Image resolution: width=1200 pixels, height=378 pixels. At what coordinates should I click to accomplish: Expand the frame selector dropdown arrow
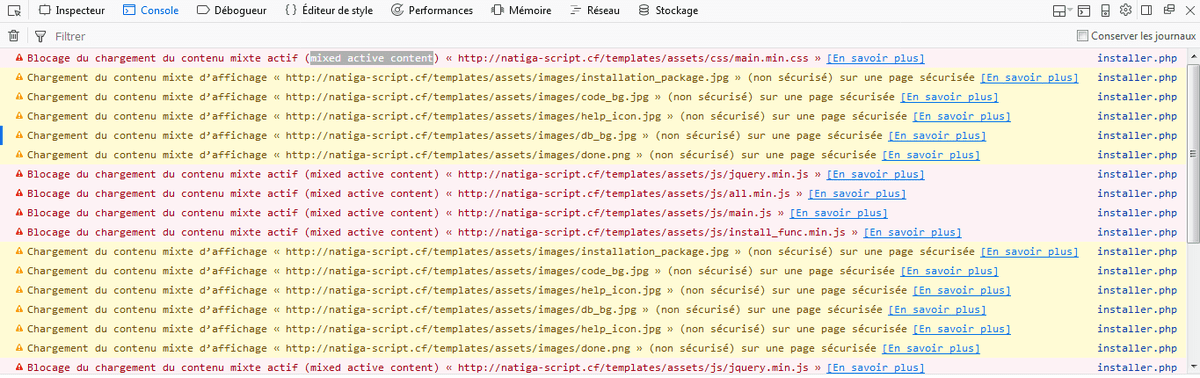tap(1071, 10)
